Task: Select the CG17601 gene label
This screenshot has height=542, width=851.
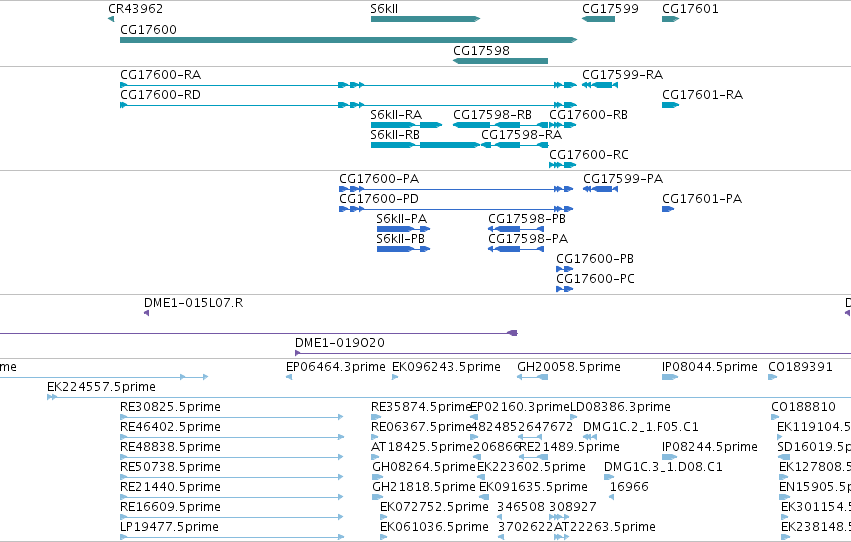Action: point(690,9)
